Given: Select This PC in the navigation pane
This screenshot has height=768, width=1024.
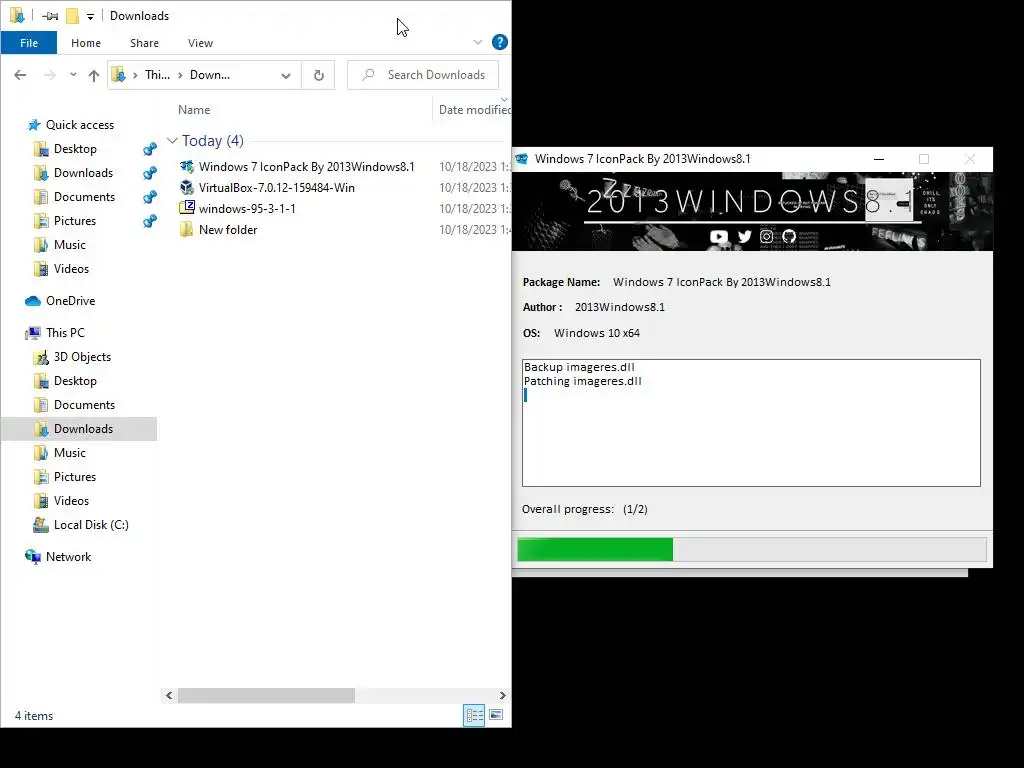Looking at the screenshot, I should tap(65, 333).
